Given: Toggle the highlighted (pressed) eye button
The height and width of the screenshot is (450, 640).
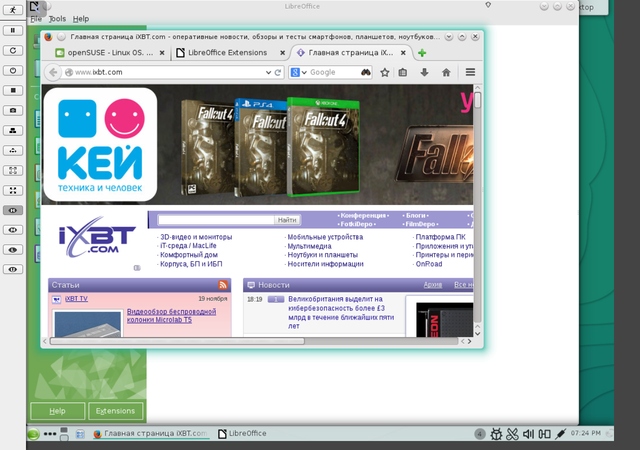Looking at the screenshot, I should pyautogui.click(x=13, y=210).
